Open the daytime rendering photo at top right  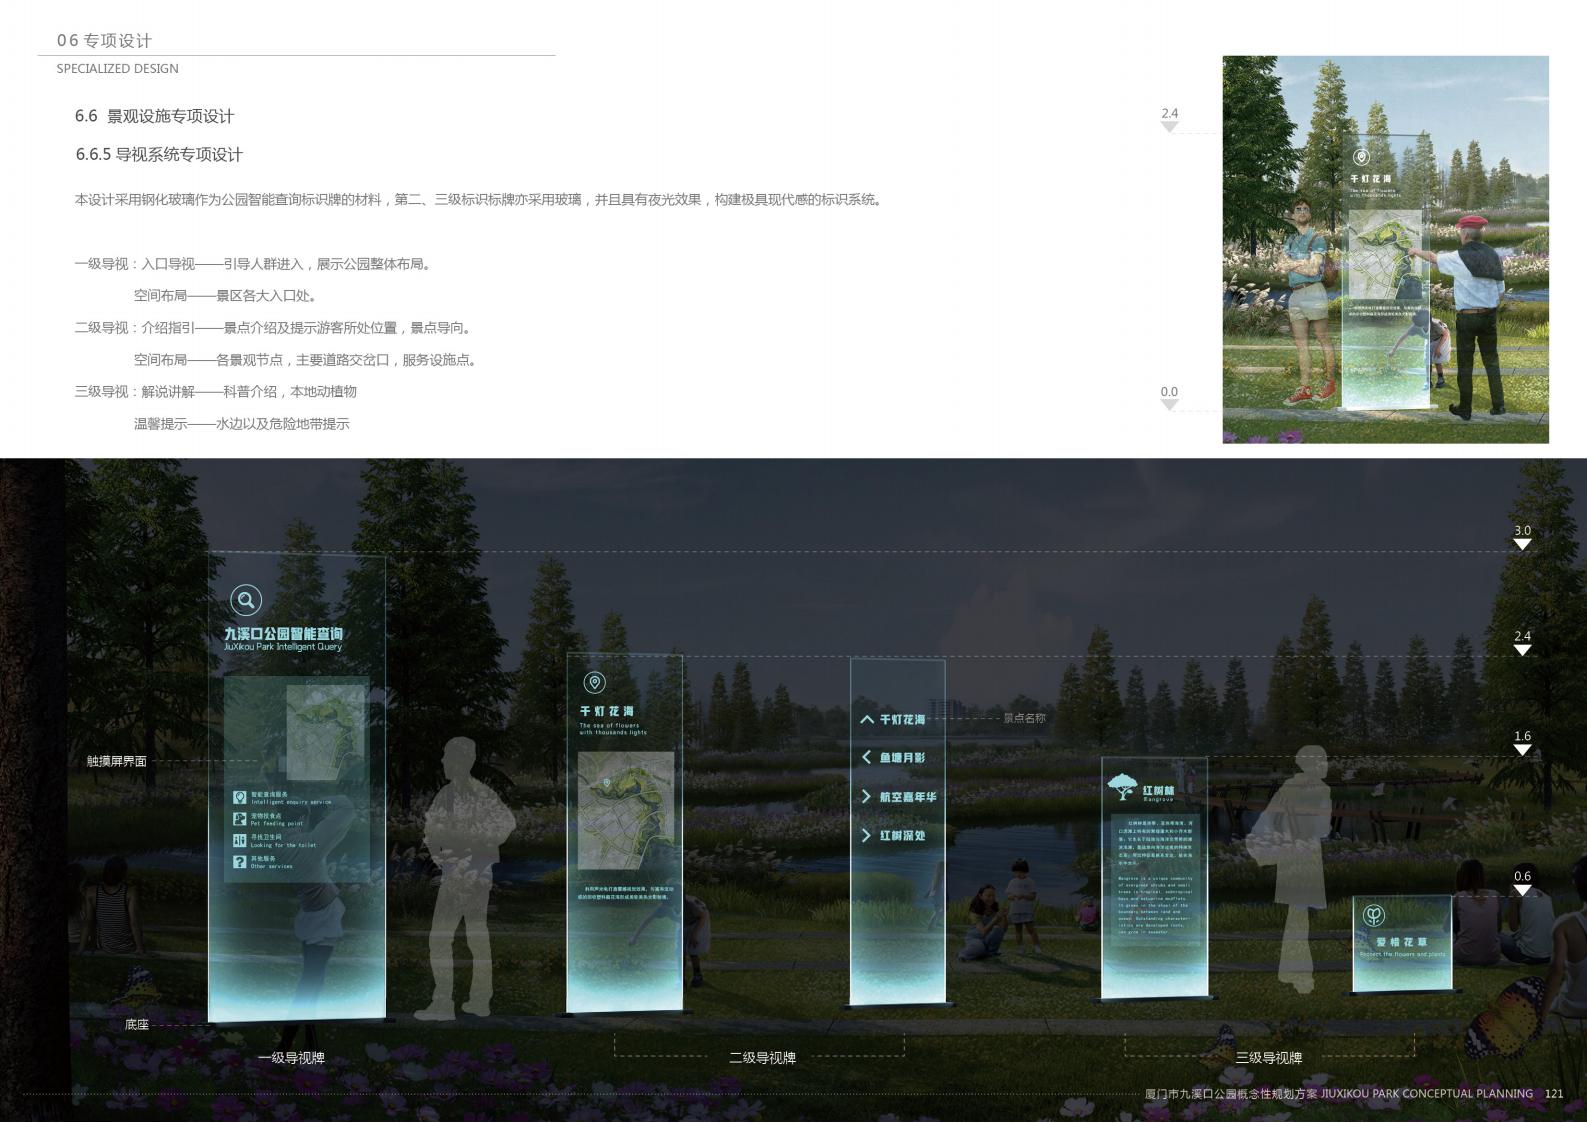pyautogui.click(x=1385, y=249)
